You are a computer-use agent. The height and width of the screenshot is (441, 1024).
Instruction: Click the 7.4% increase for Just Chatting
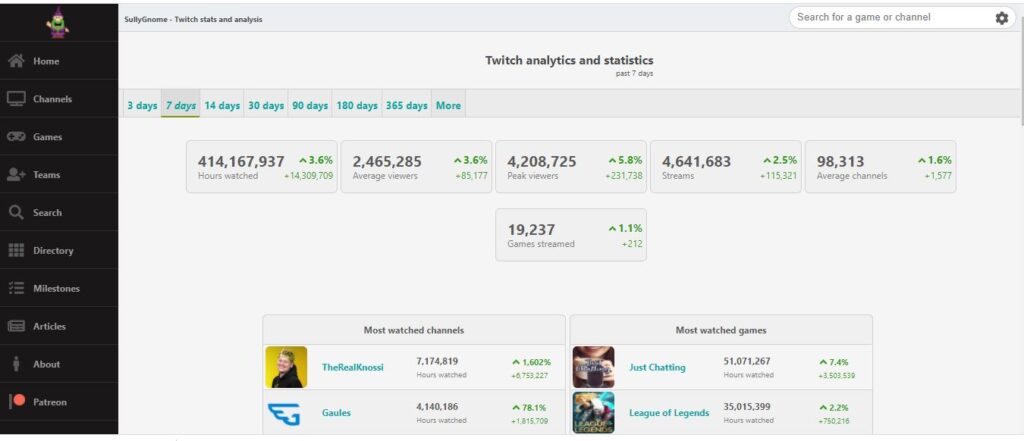point(834,362)
